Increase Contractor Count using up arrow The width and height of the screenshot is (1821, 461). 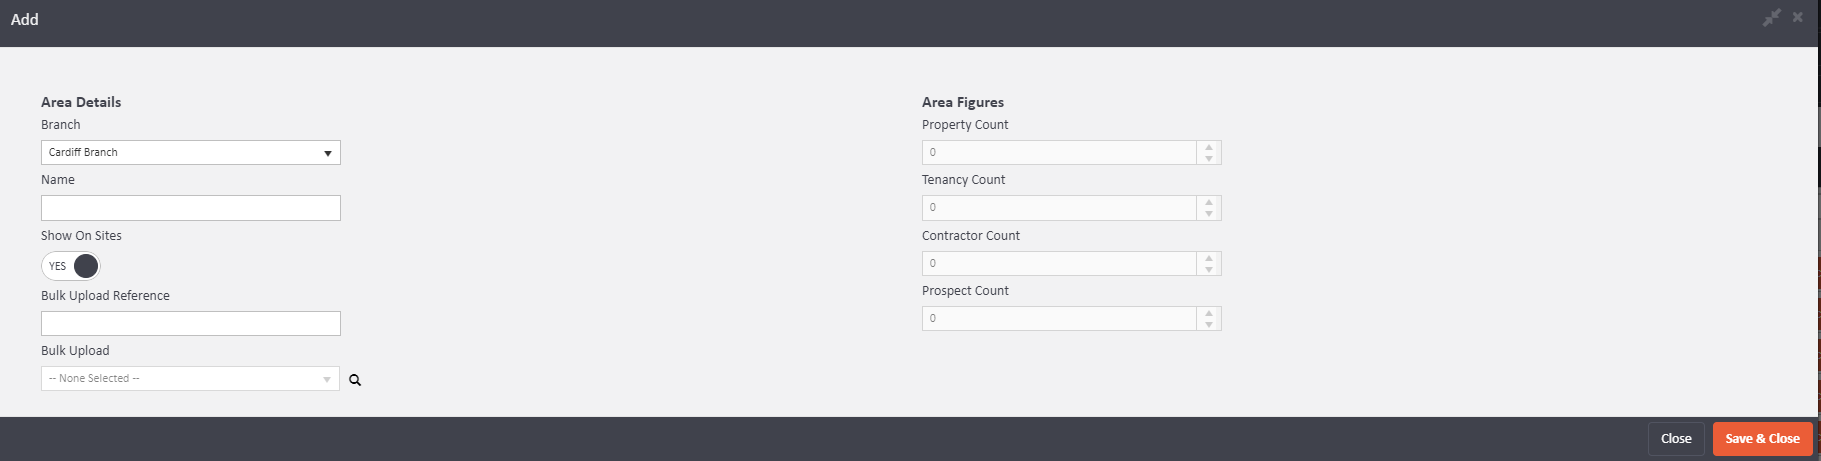pyautogui.click(x=1209, y=258)
